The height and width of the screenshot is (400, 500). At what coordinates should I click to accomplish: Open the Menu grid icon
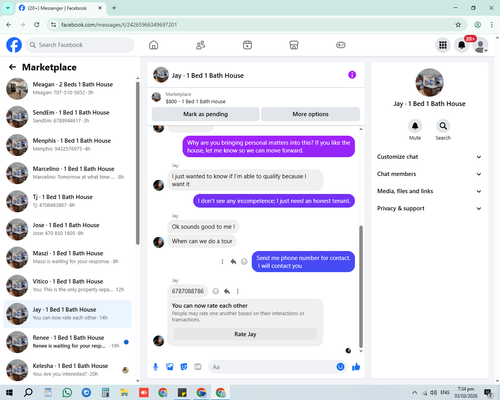[x=443, y=45]
